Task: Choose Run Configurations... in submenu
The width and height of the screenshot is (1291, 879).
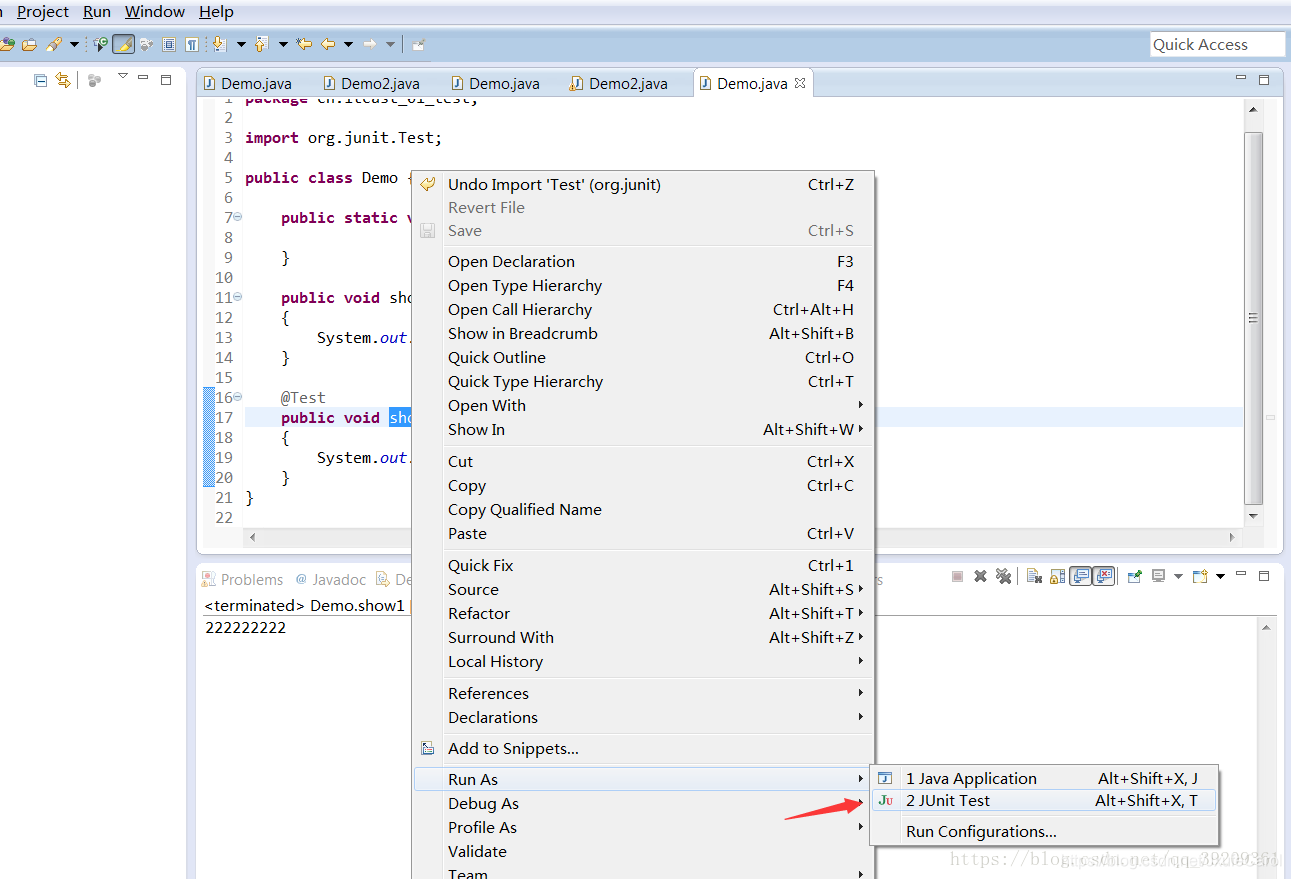Action: point(980,831)
